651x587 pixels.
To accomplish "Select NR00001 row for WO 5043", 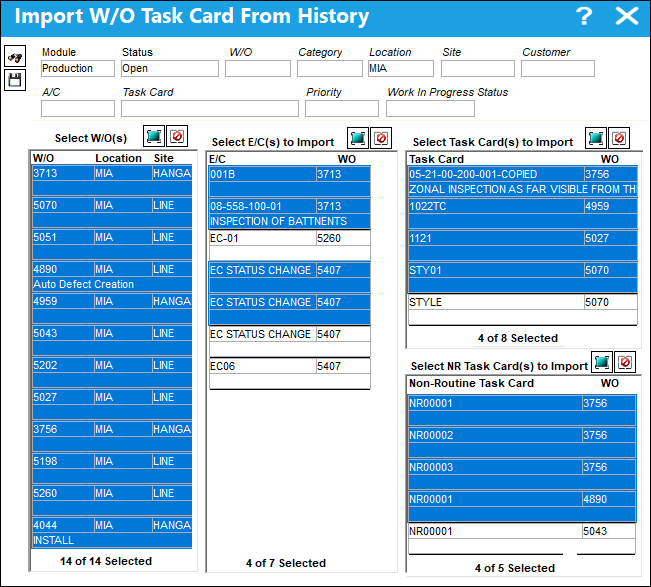I will tap(522, 539).
